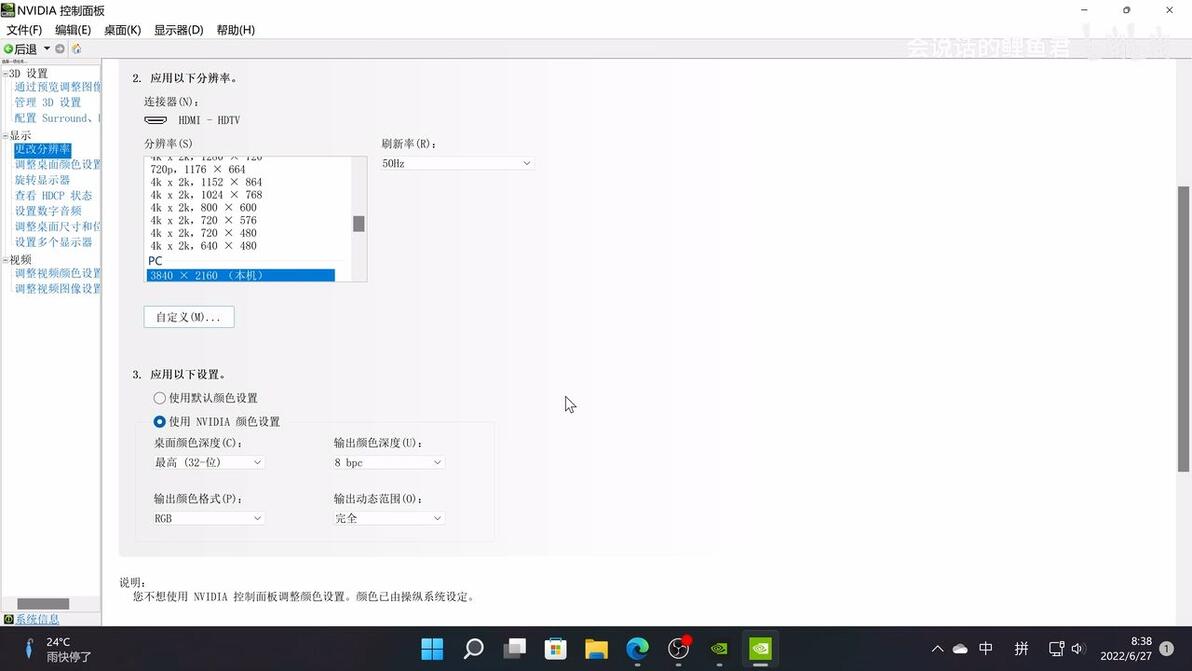Click the resolution list scrollbar thumb

pos(359,223)
